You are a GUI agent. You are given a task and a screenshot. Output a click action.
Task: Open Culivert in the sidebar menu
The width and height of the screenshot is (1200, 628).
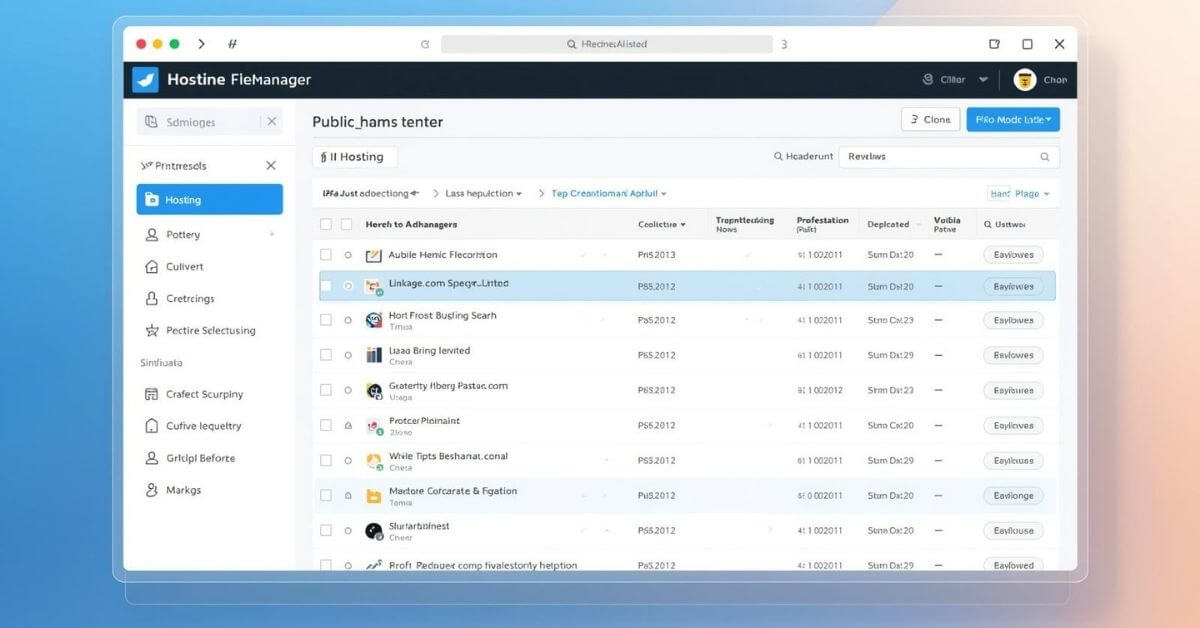(x=184, y=267)
